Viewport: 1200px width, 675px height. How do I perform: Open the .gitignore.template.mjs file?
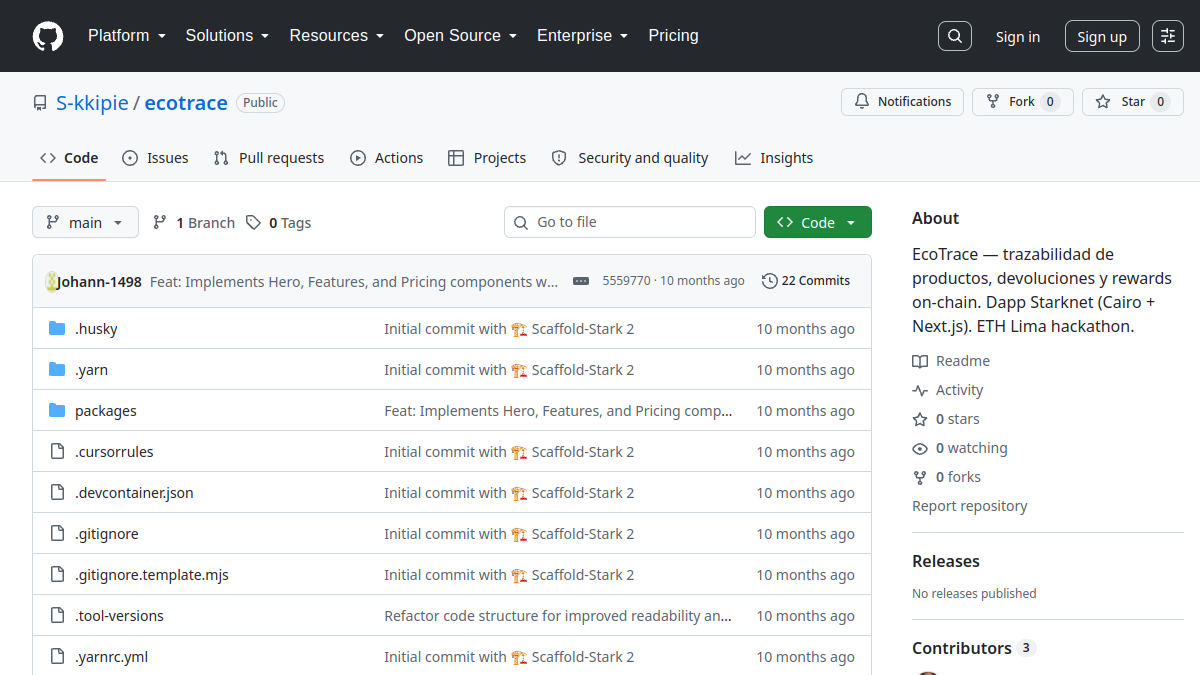(152, 575)
